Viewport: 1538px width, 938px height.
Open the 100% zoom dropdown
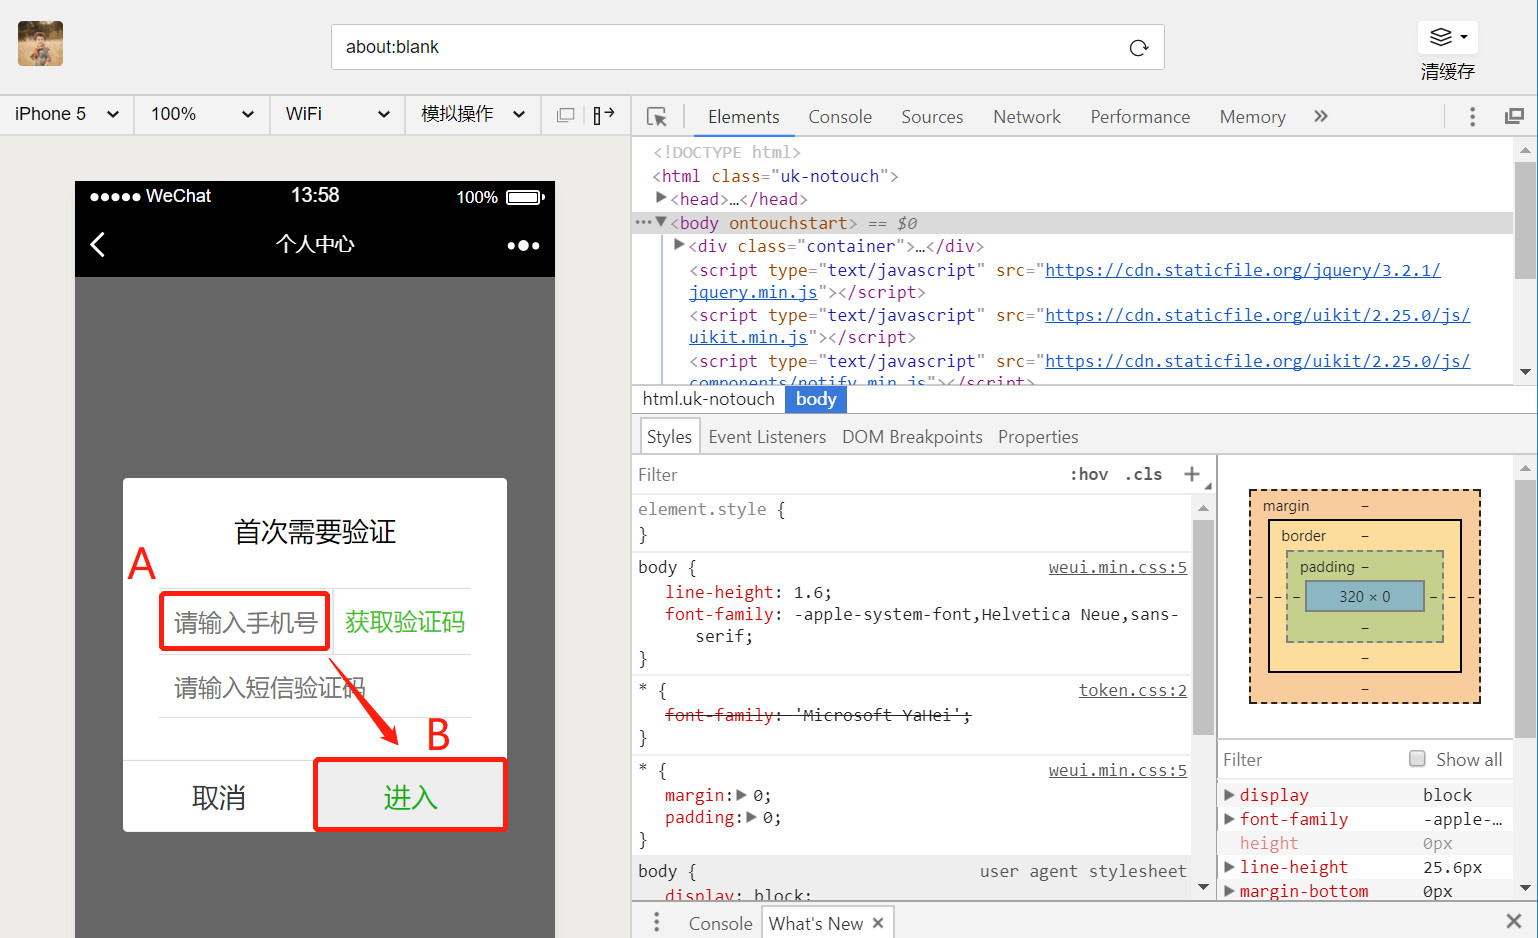(x=202, y=114)
